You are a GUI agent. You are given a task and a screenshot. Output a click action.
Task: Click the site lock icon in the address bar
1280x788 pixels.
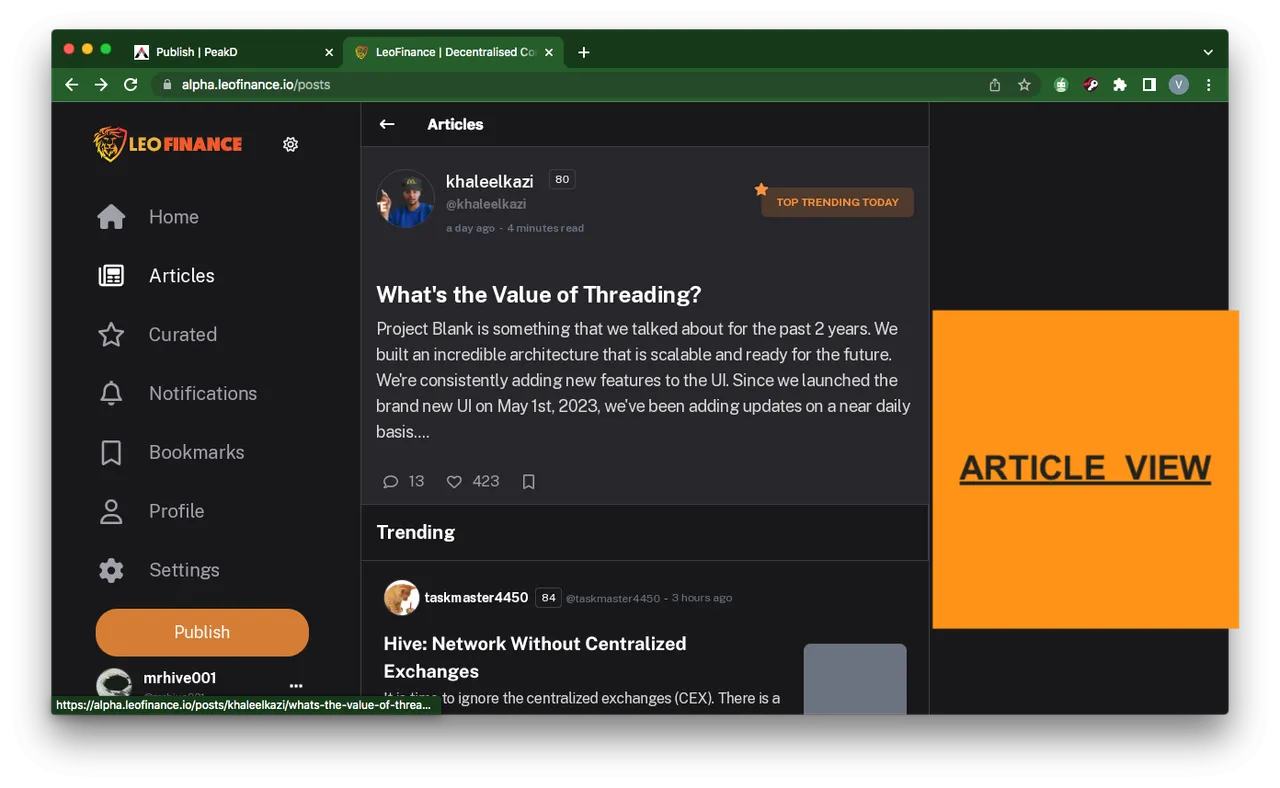click(x=167, y=85)
